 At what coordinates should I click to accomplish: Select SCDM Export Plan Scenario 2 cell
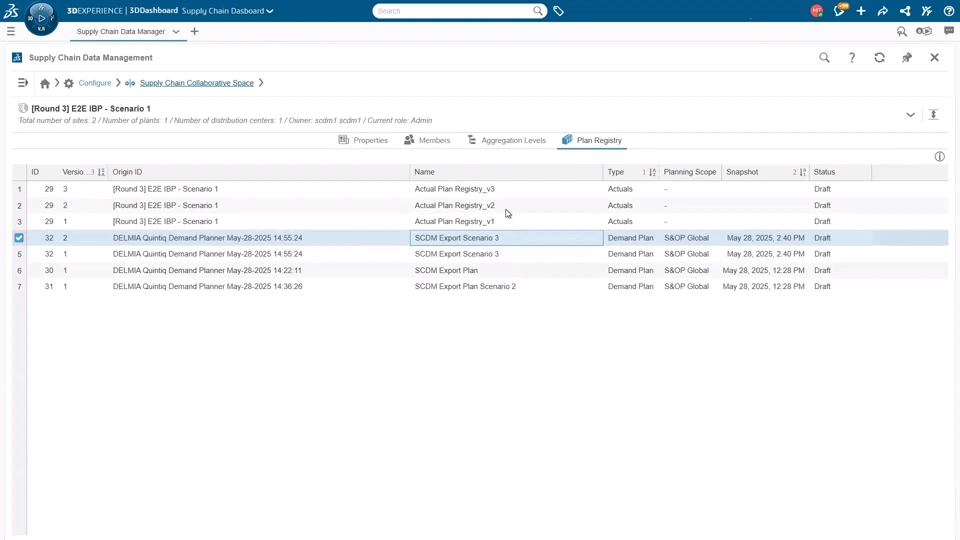(x=506, y=287)
